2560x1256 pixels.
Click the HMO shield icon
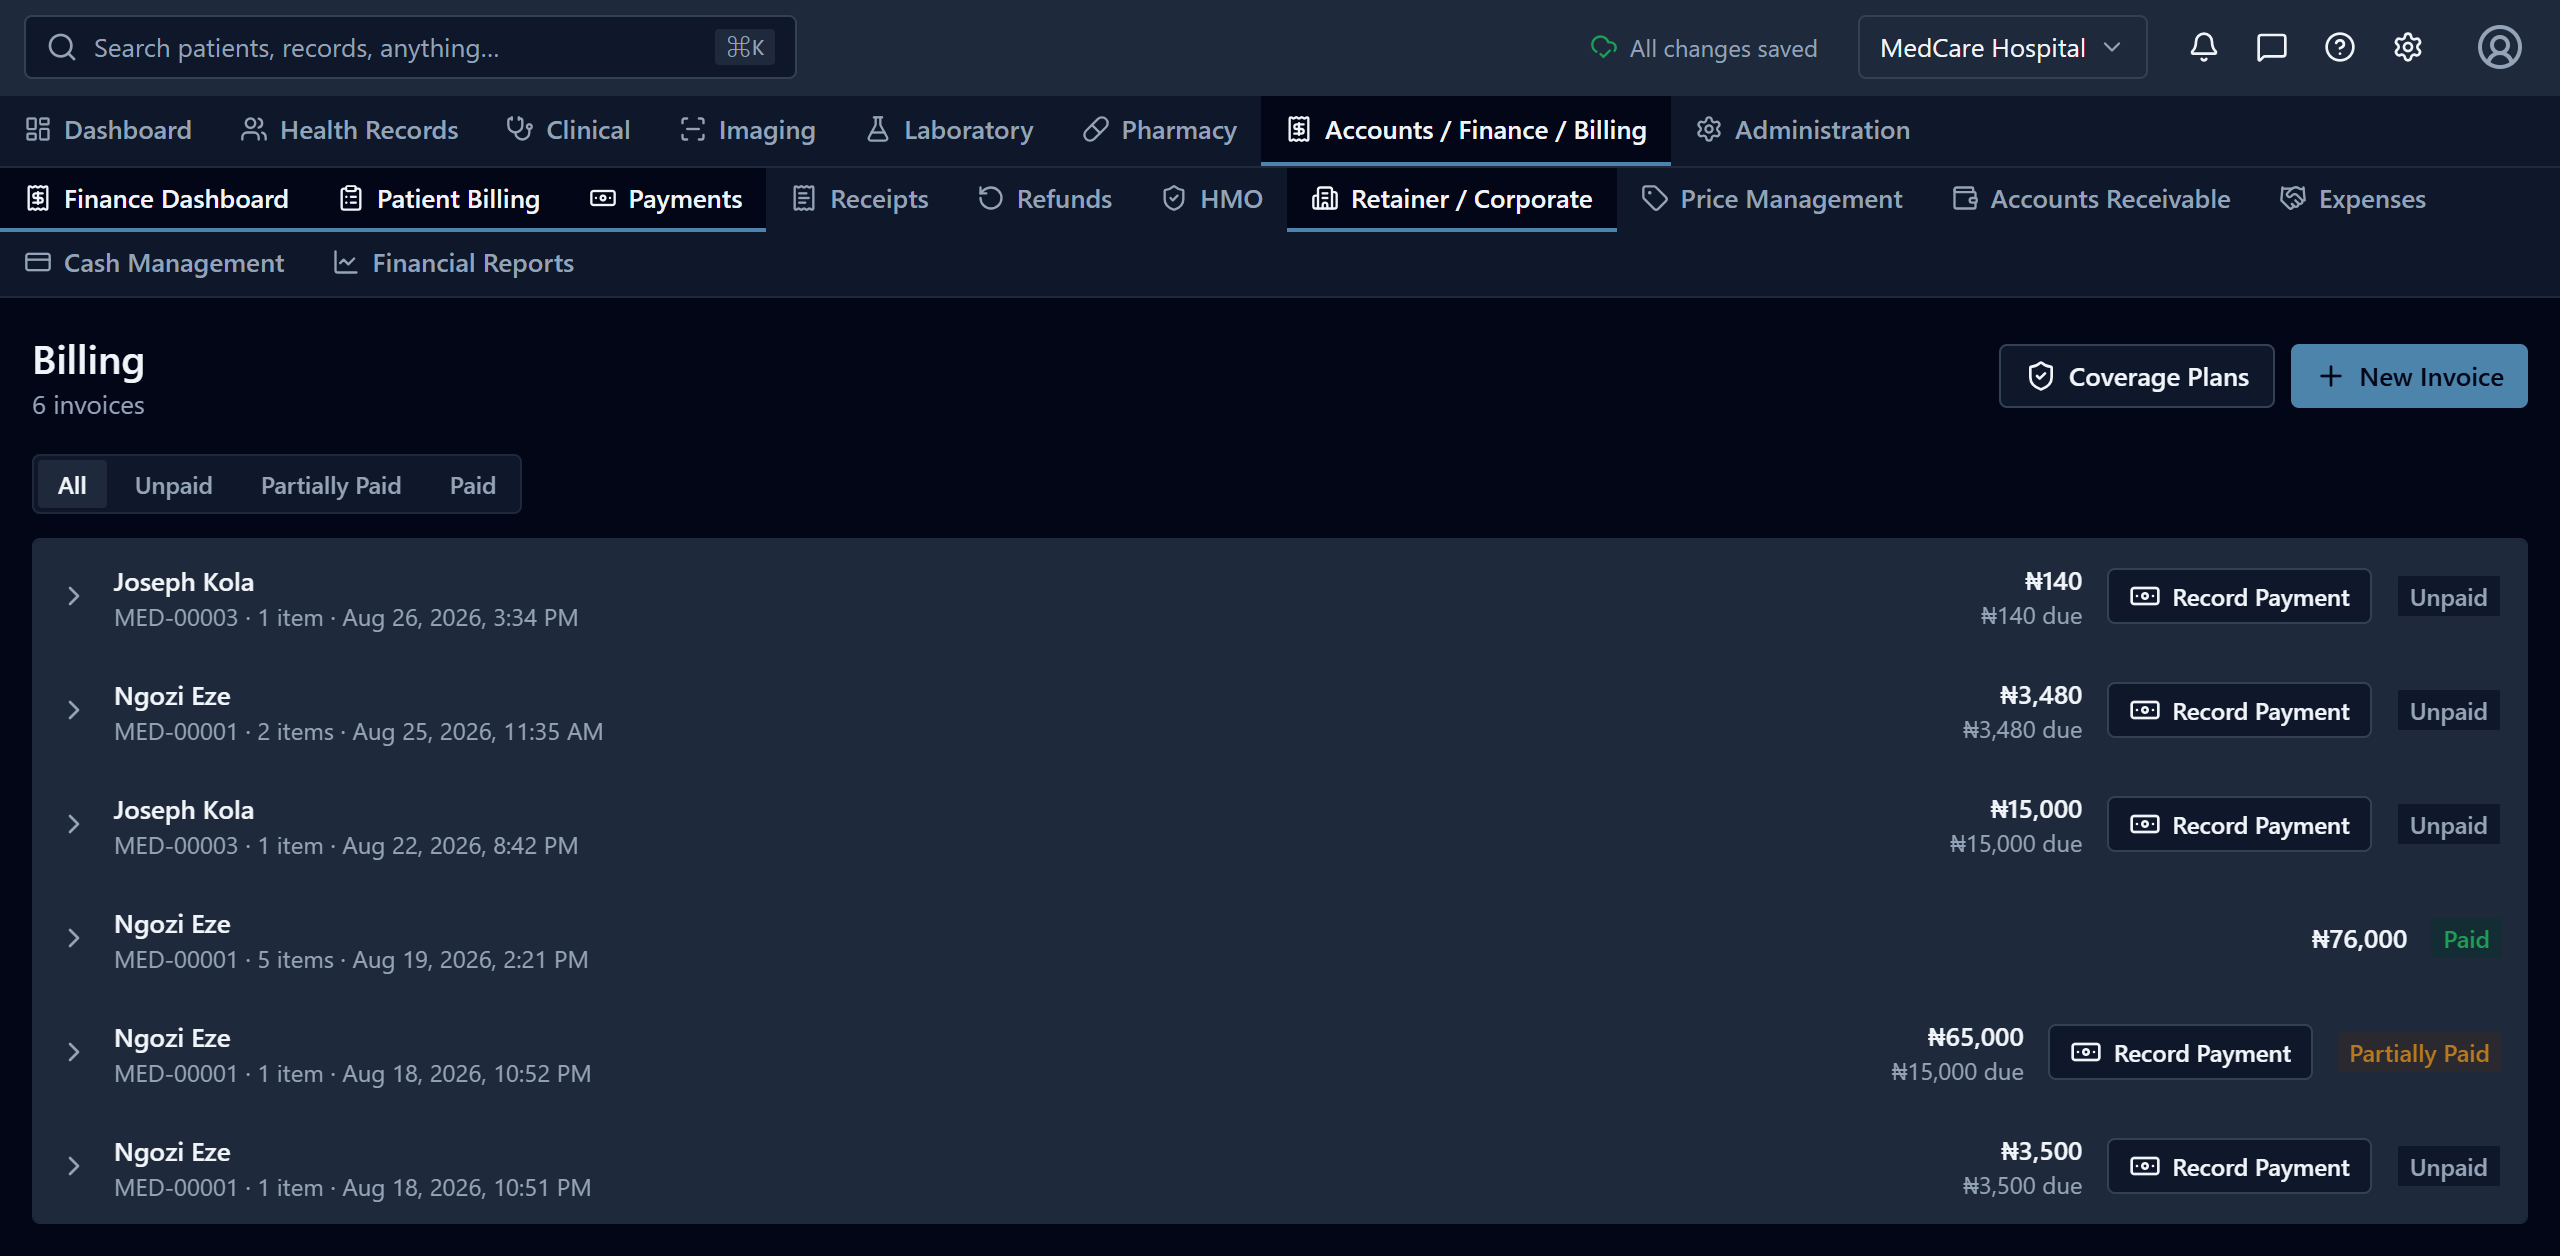pyautogui.click(x=1174, y=198)
